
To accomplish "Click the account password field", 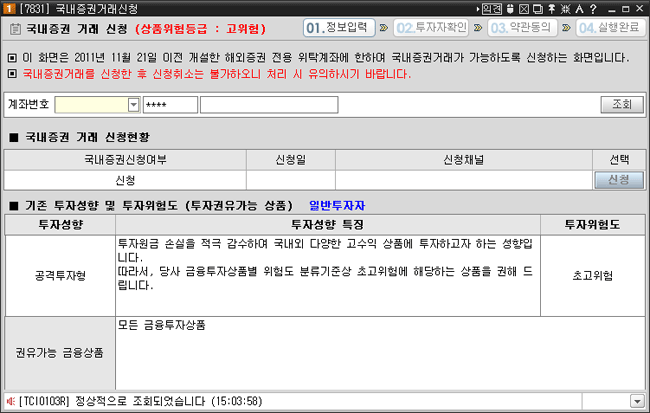I will tap(170, 104).
